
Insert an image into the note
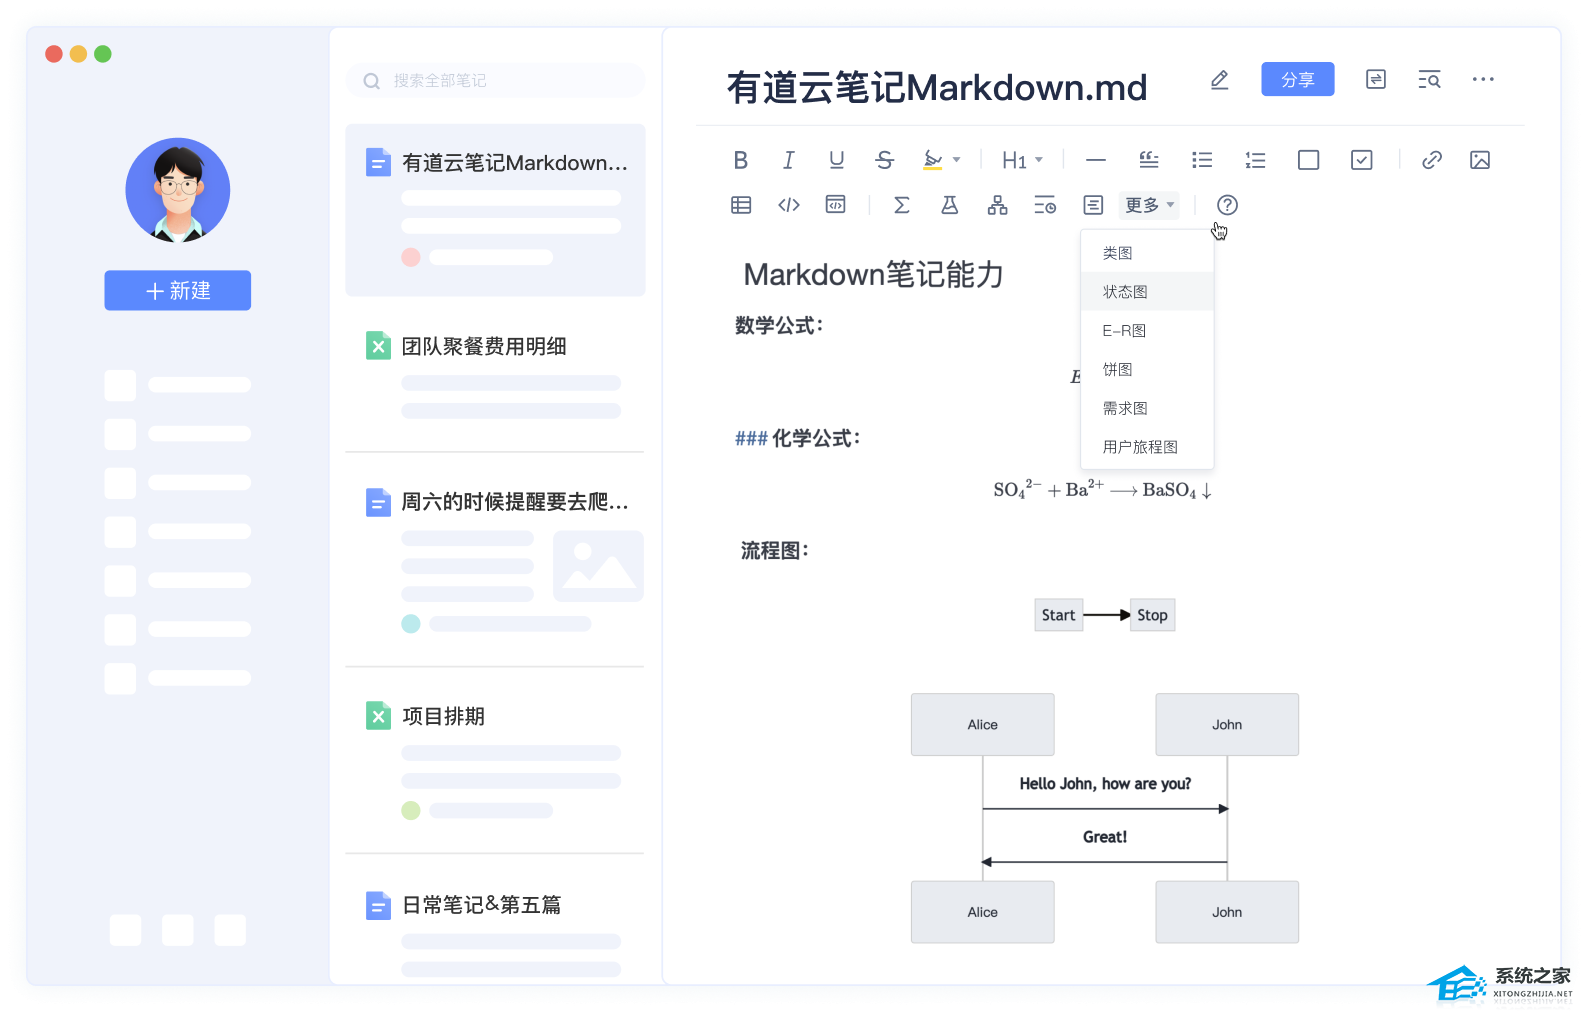pyautogui.click(x=1480, y=160)
